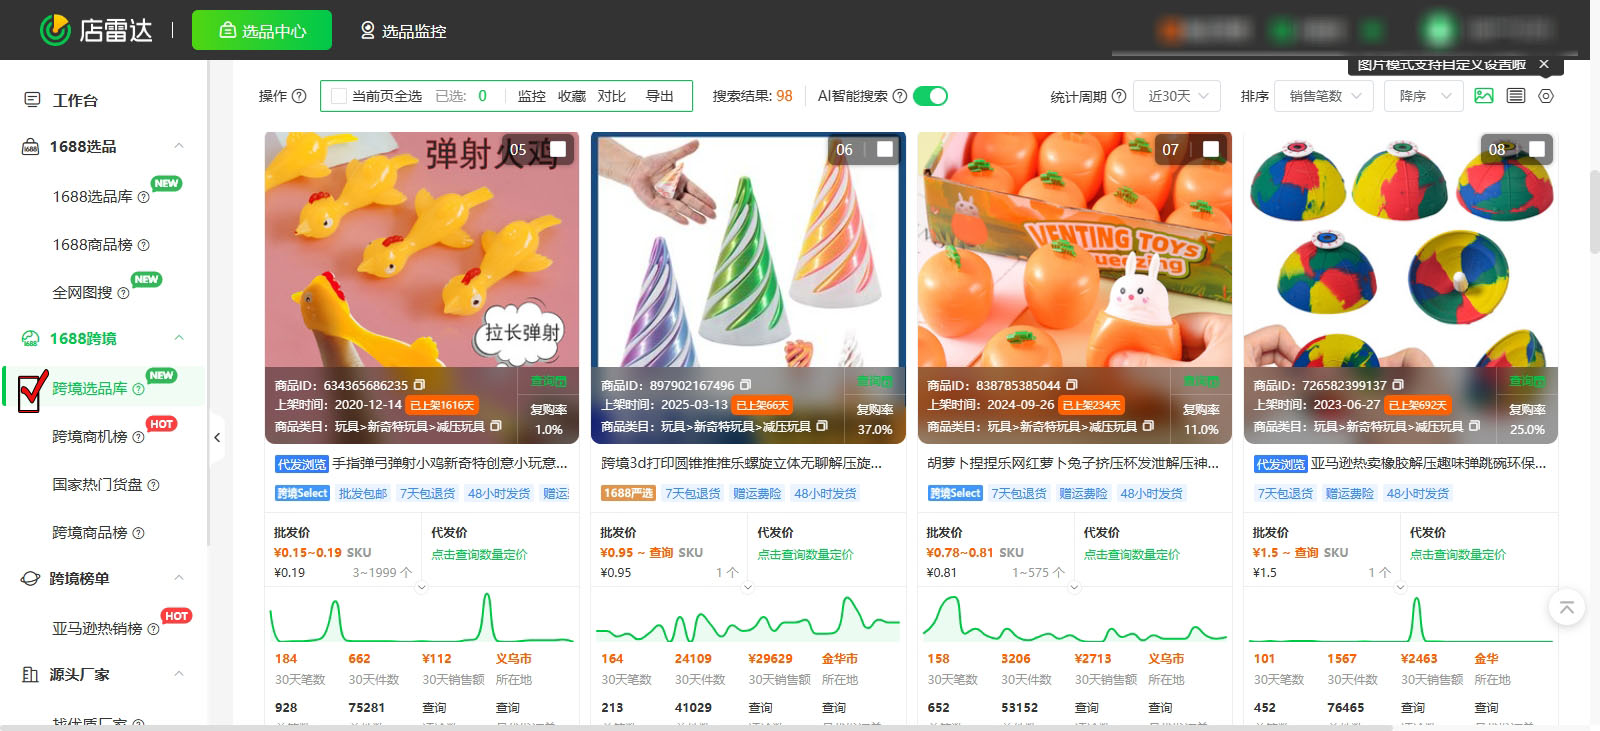Image resolution: width=1600 pixels, height=731 pixels.
Task: Select checkbox on product card 06
Action: click(885, 149)
